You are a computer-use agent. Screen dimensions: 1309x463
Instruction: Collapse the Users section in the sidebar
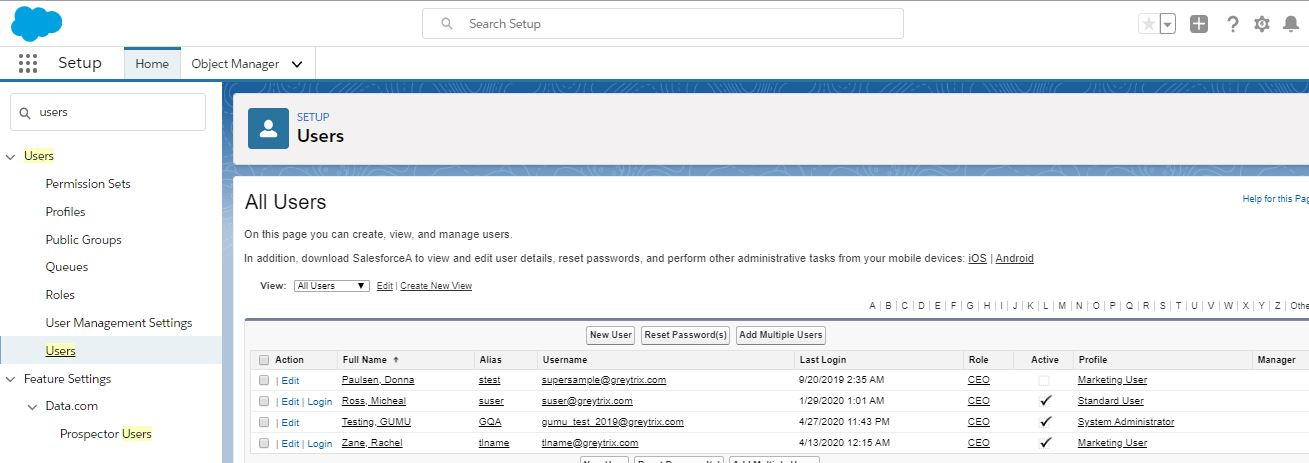(x=12, y=156)
